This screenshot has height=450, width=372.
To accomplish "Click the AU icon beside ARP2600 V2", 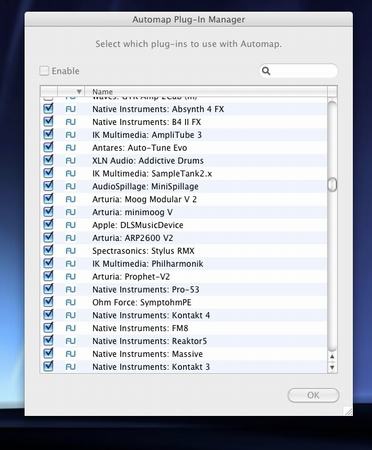I will [71, 238].
